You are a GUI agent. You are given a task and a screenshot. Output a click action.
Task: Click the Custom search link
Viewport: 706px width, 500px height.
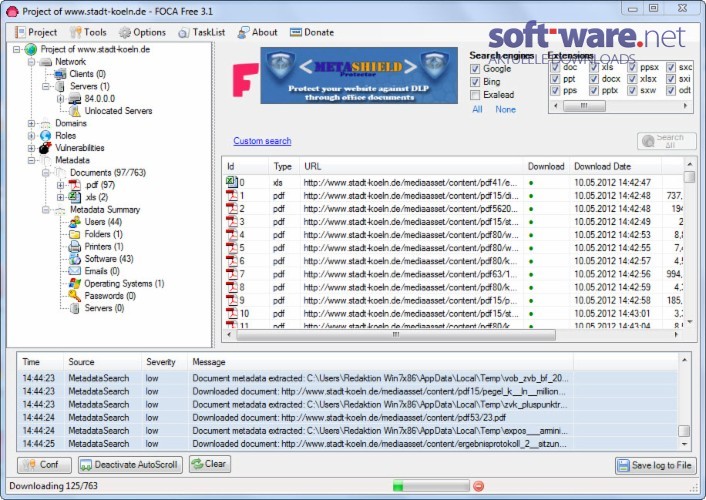click(x=262, y=141)
